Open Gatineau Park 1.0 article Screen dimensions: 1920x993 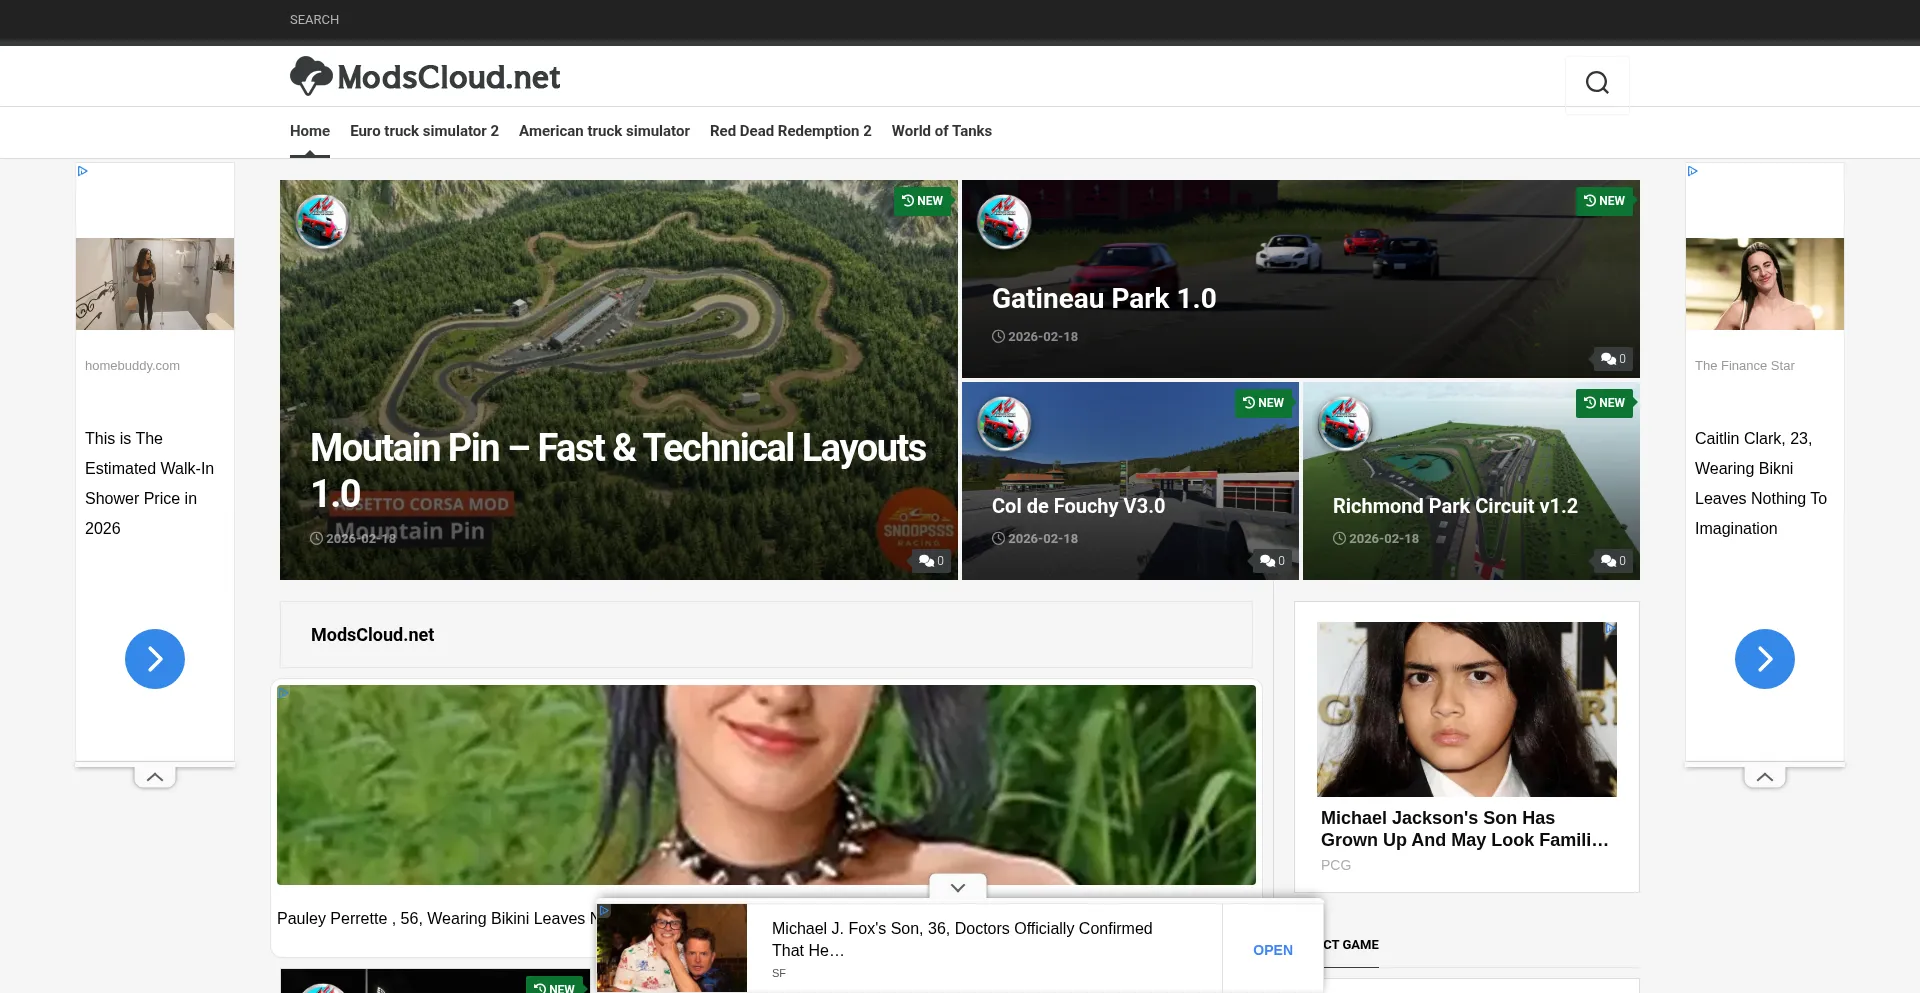click(1104, 298)
